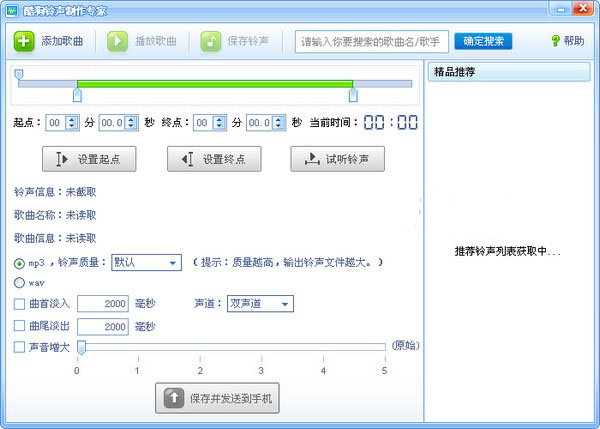This screenshot has width=600, height=429.
Task: Click the Confirm Search (确定搜索) button
Action: coord(484,41)
